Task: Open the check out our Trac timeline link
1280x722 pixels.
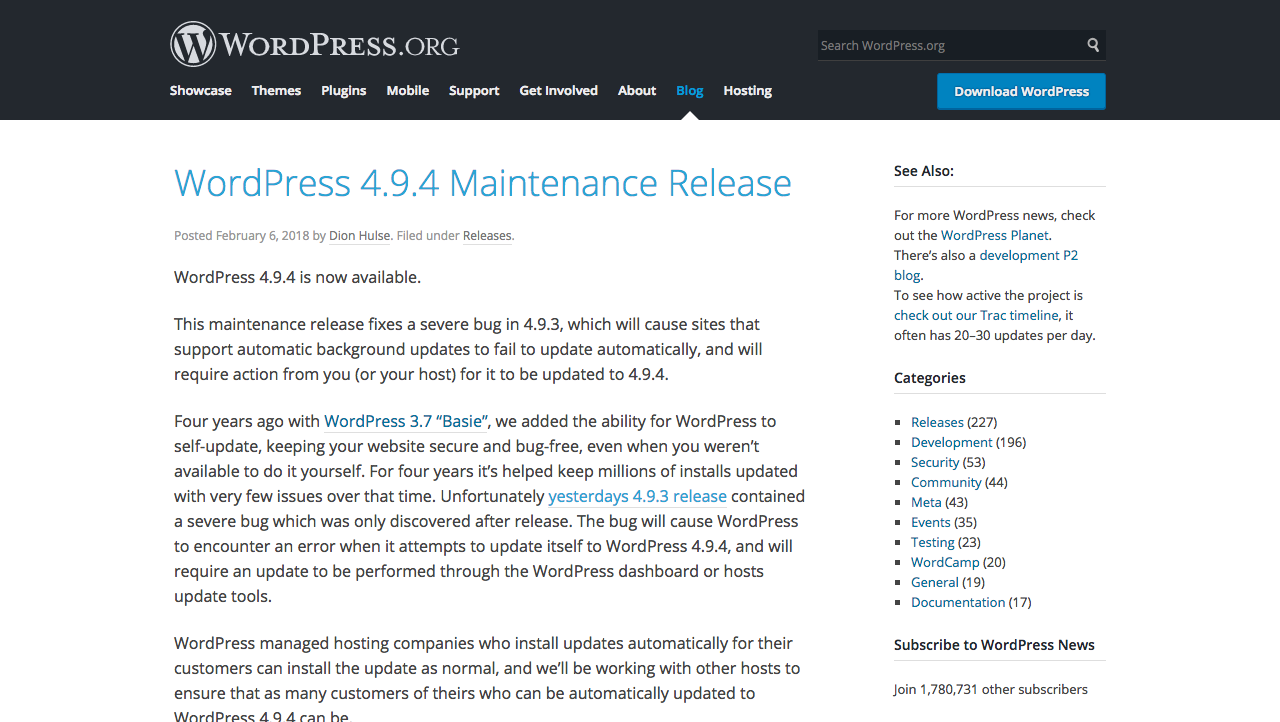Action: coord(976,315)
